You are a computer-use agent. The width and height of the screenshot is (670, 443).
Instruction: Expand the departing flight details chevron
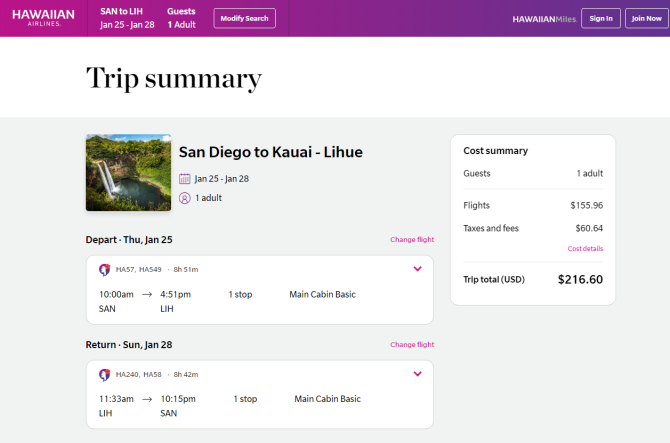pyautogui.click(x=417, y=269)
